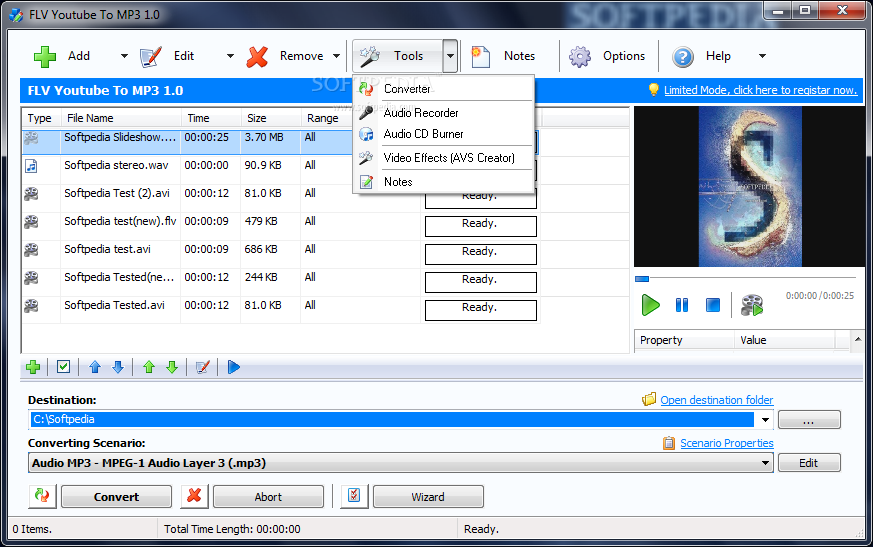Click the Edit pencil icon in top toolbar

pyautogui.click(x=150, y=56)
